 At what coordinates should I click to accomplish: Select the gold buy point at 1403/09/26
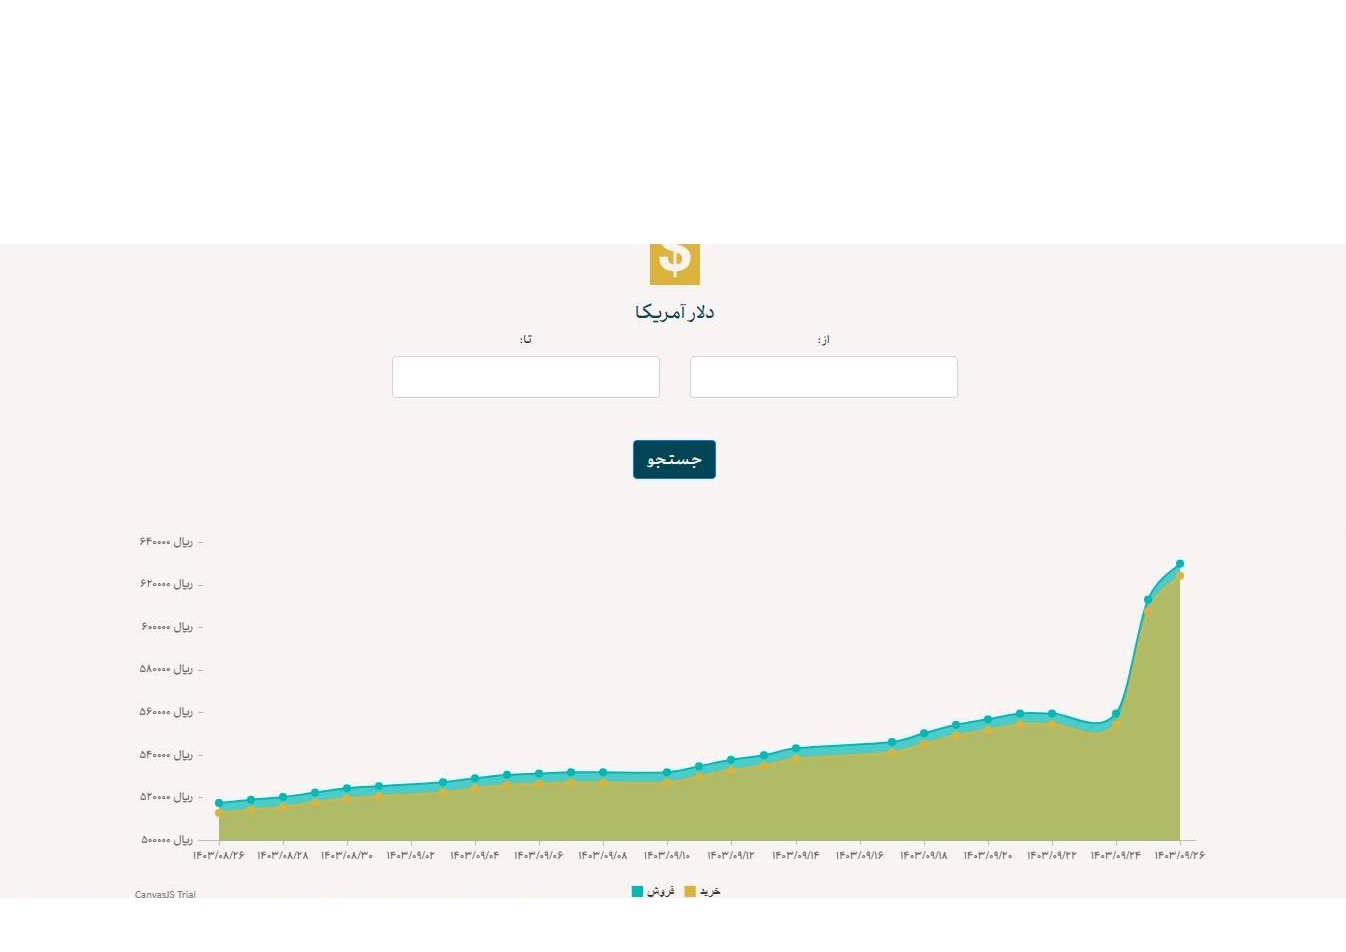pyautogui.click(x=1180, y=576)
